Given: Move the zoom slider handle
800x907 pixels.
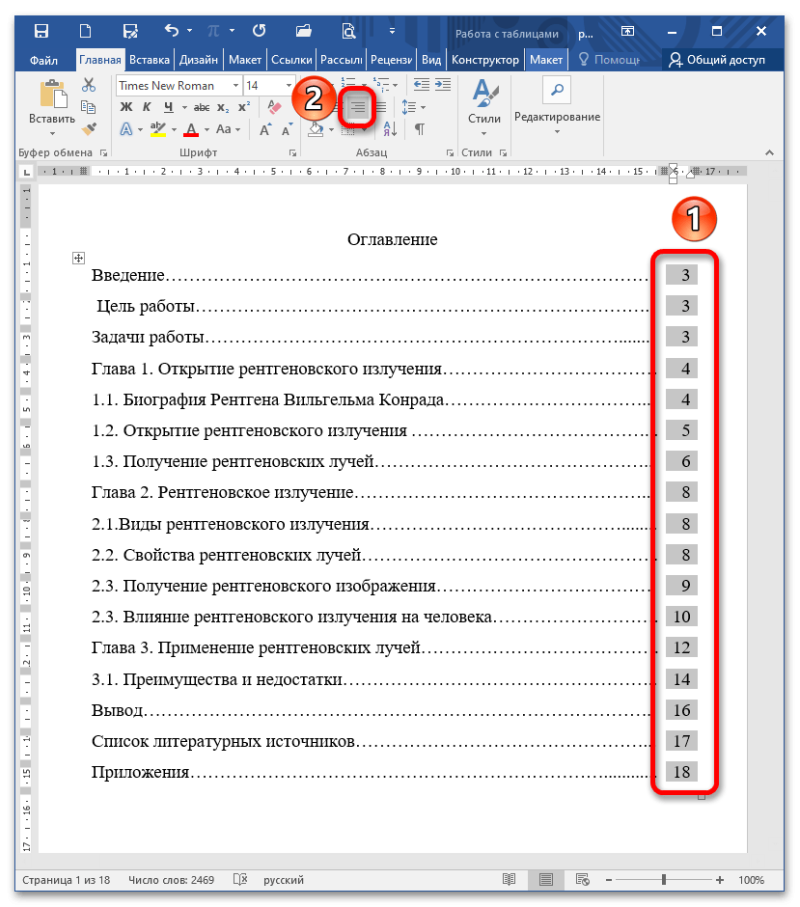Looking at the screenshot, I should (664, 880).
